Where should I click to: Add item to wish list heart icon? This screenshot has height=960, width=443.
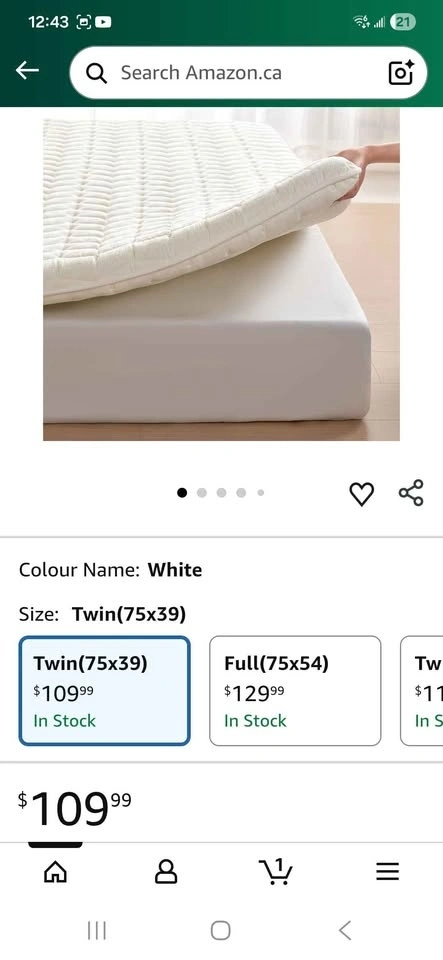(x=361, y=493)
